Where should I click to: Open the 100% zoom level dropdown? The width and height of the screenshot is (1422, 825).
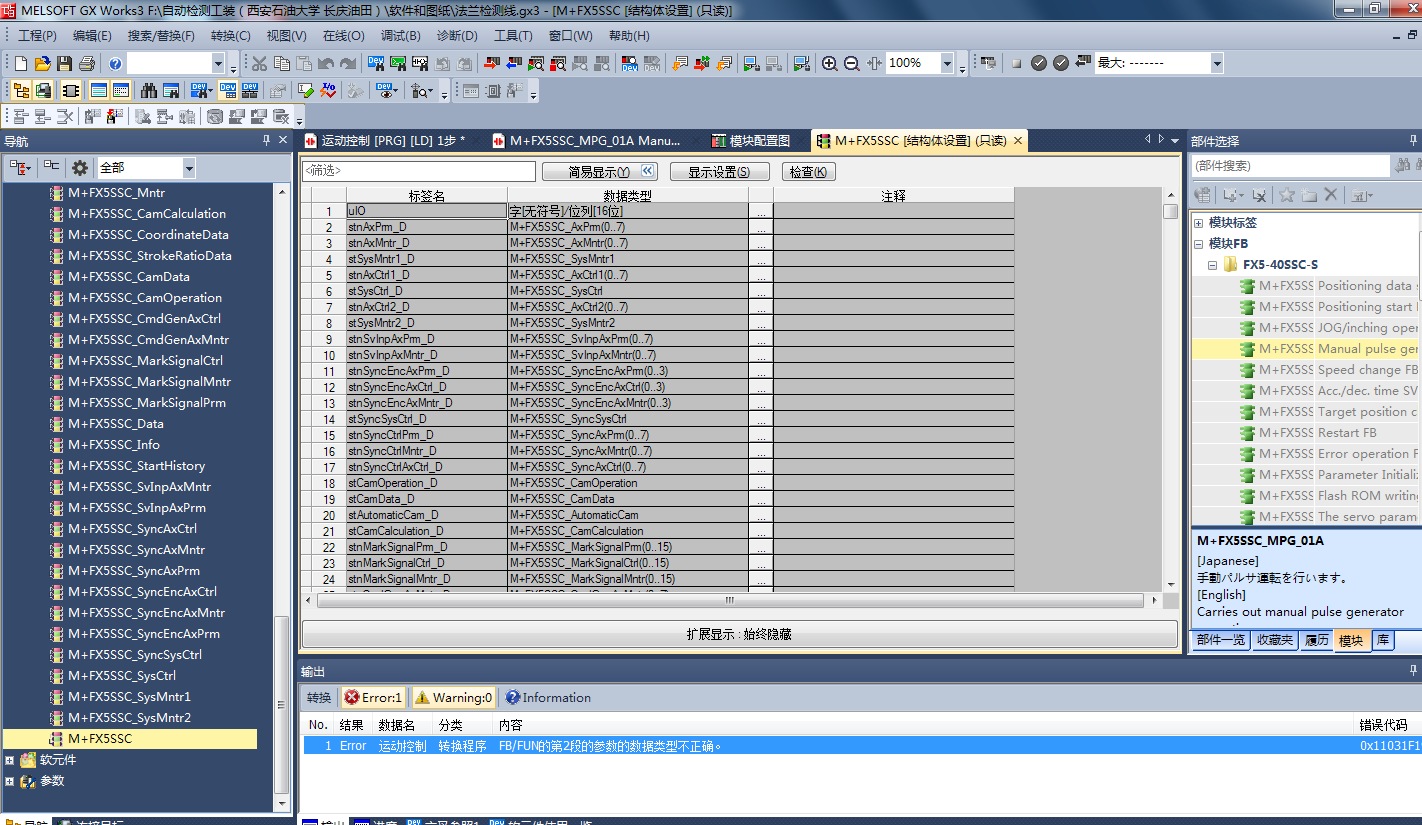click(947, 63)
